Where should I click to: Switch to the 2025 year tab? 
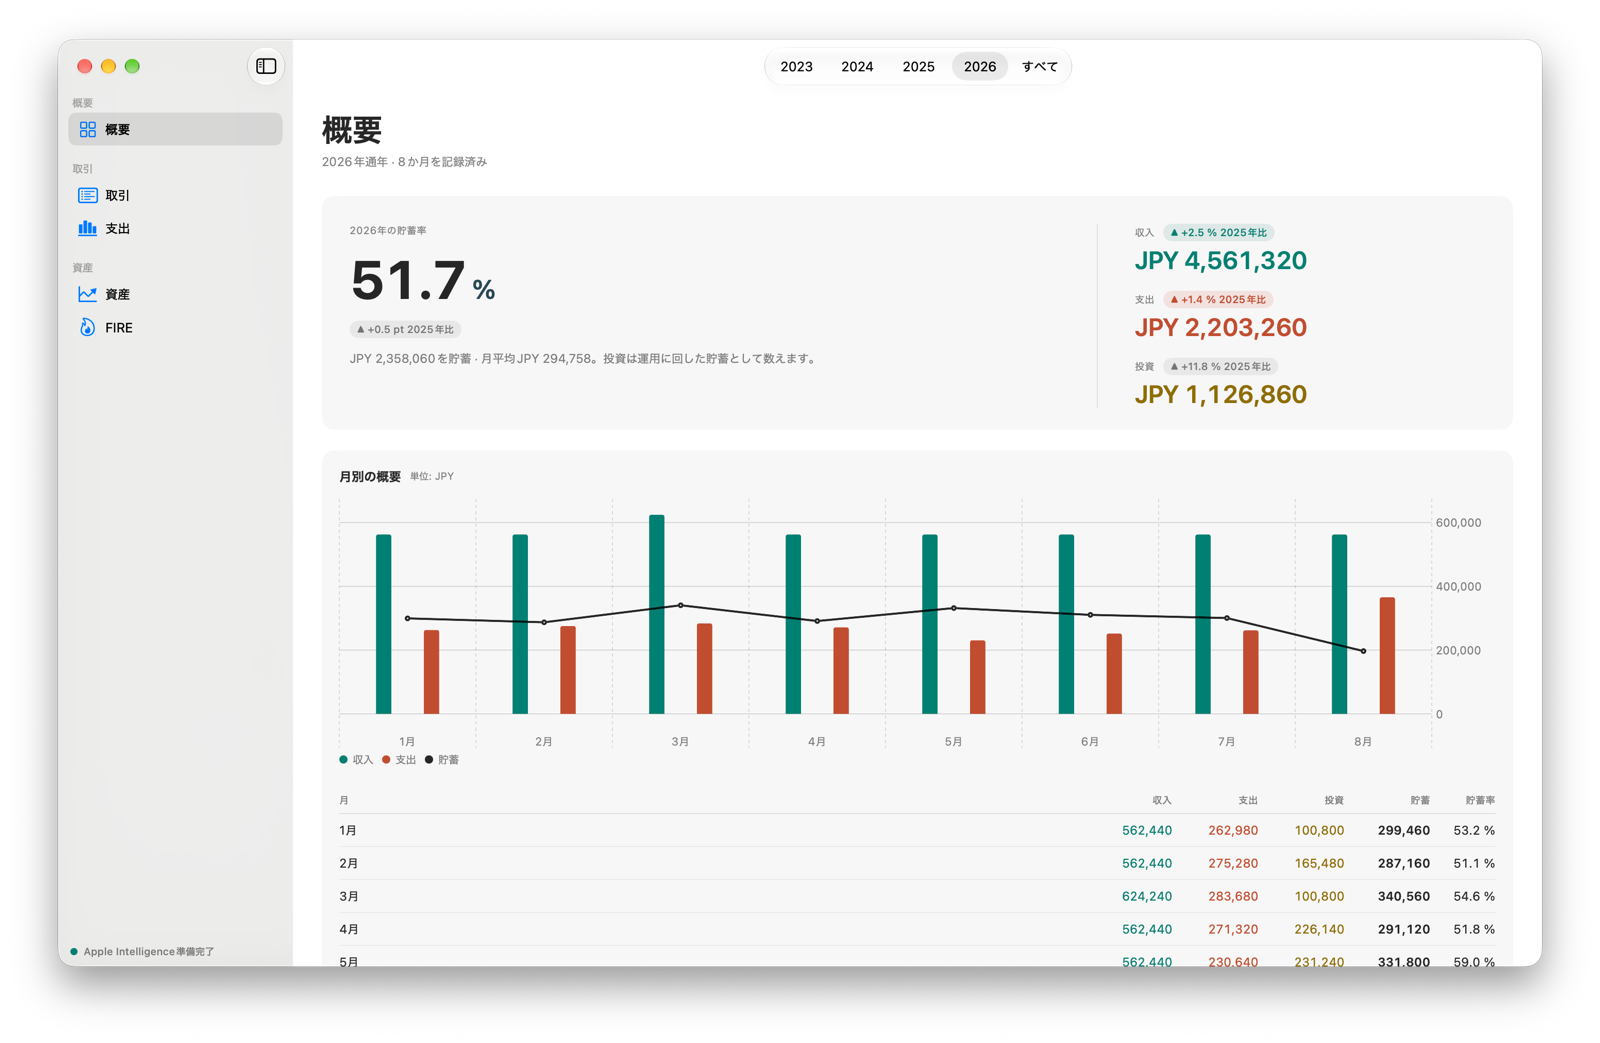click(x=918, y=67)
